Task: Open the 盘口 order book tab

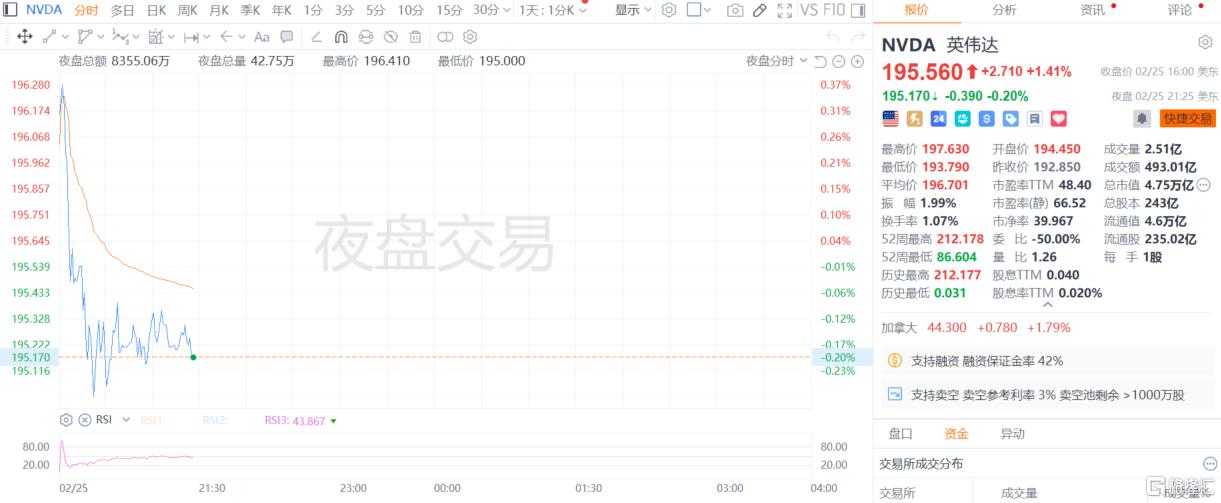Action: 900,433
